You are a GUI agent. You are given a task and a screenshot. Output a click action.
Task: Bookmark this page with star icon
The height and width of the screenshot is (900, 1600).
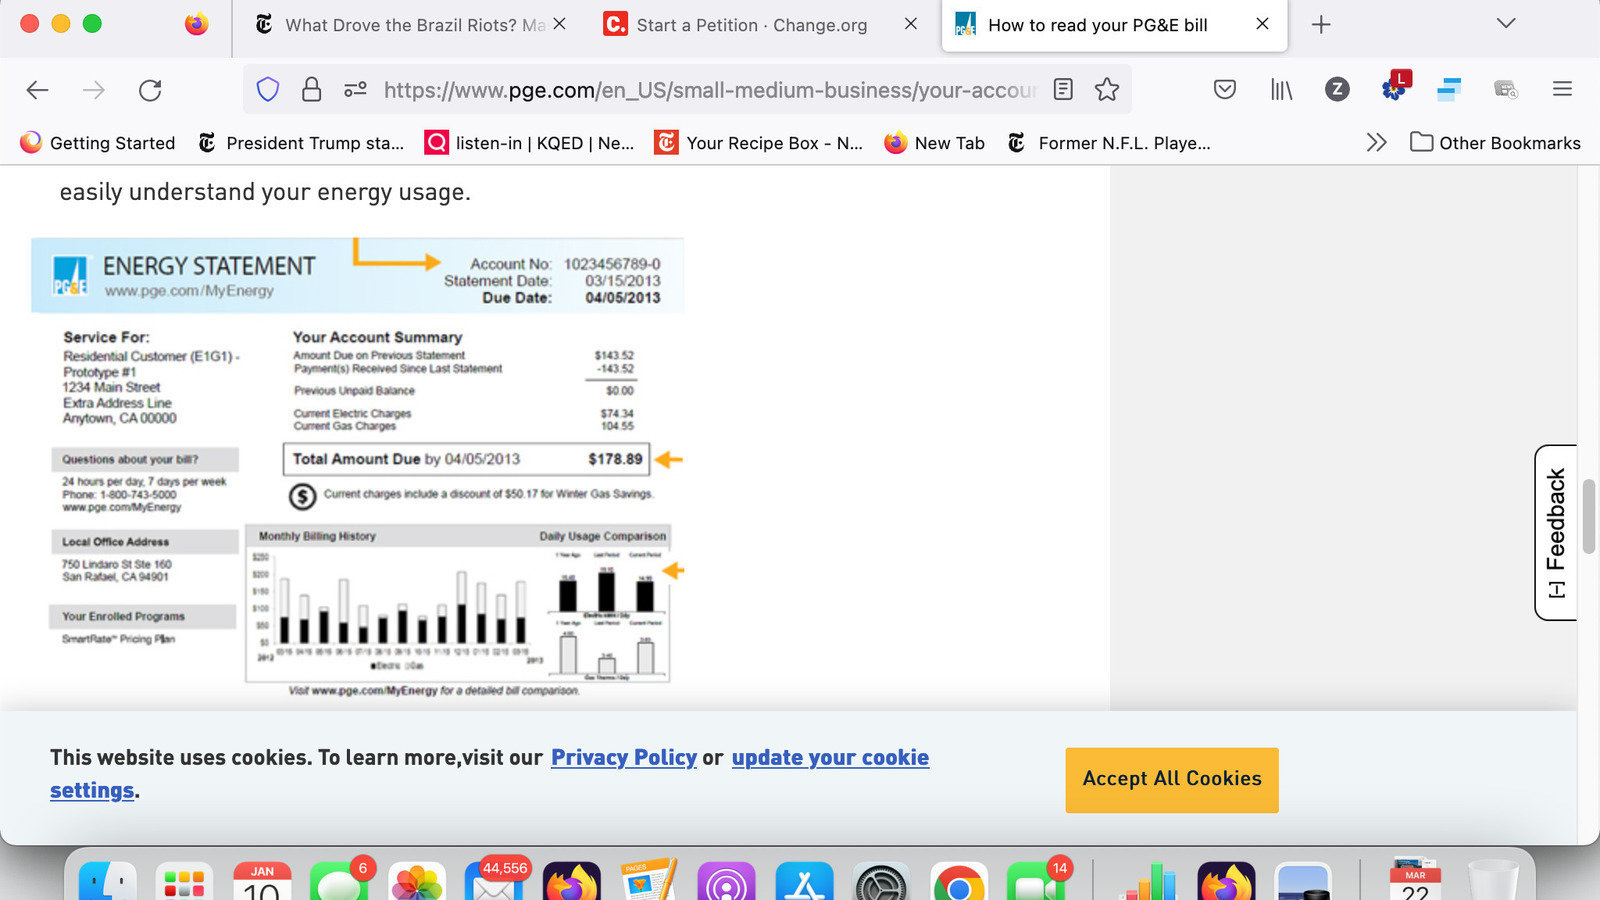pos(1107,90)
